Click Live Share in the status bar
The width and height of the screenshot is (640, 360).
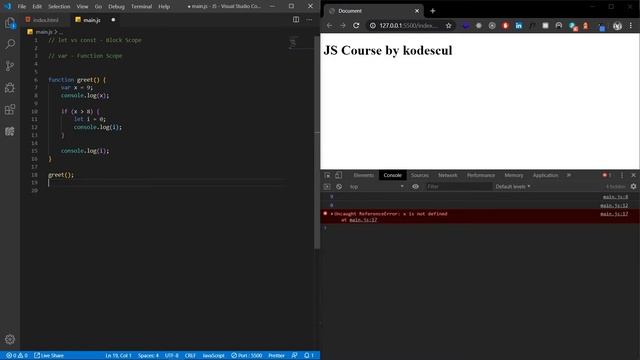tap(49, 356)
